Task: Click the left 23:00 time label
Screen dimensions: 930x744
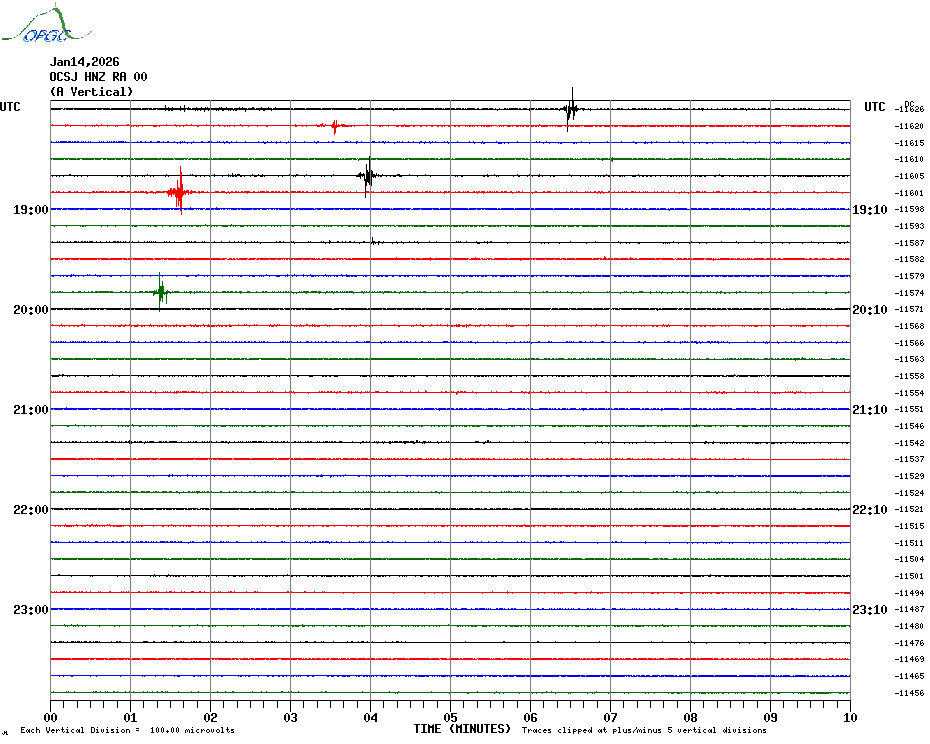Action: click(31, 609)
